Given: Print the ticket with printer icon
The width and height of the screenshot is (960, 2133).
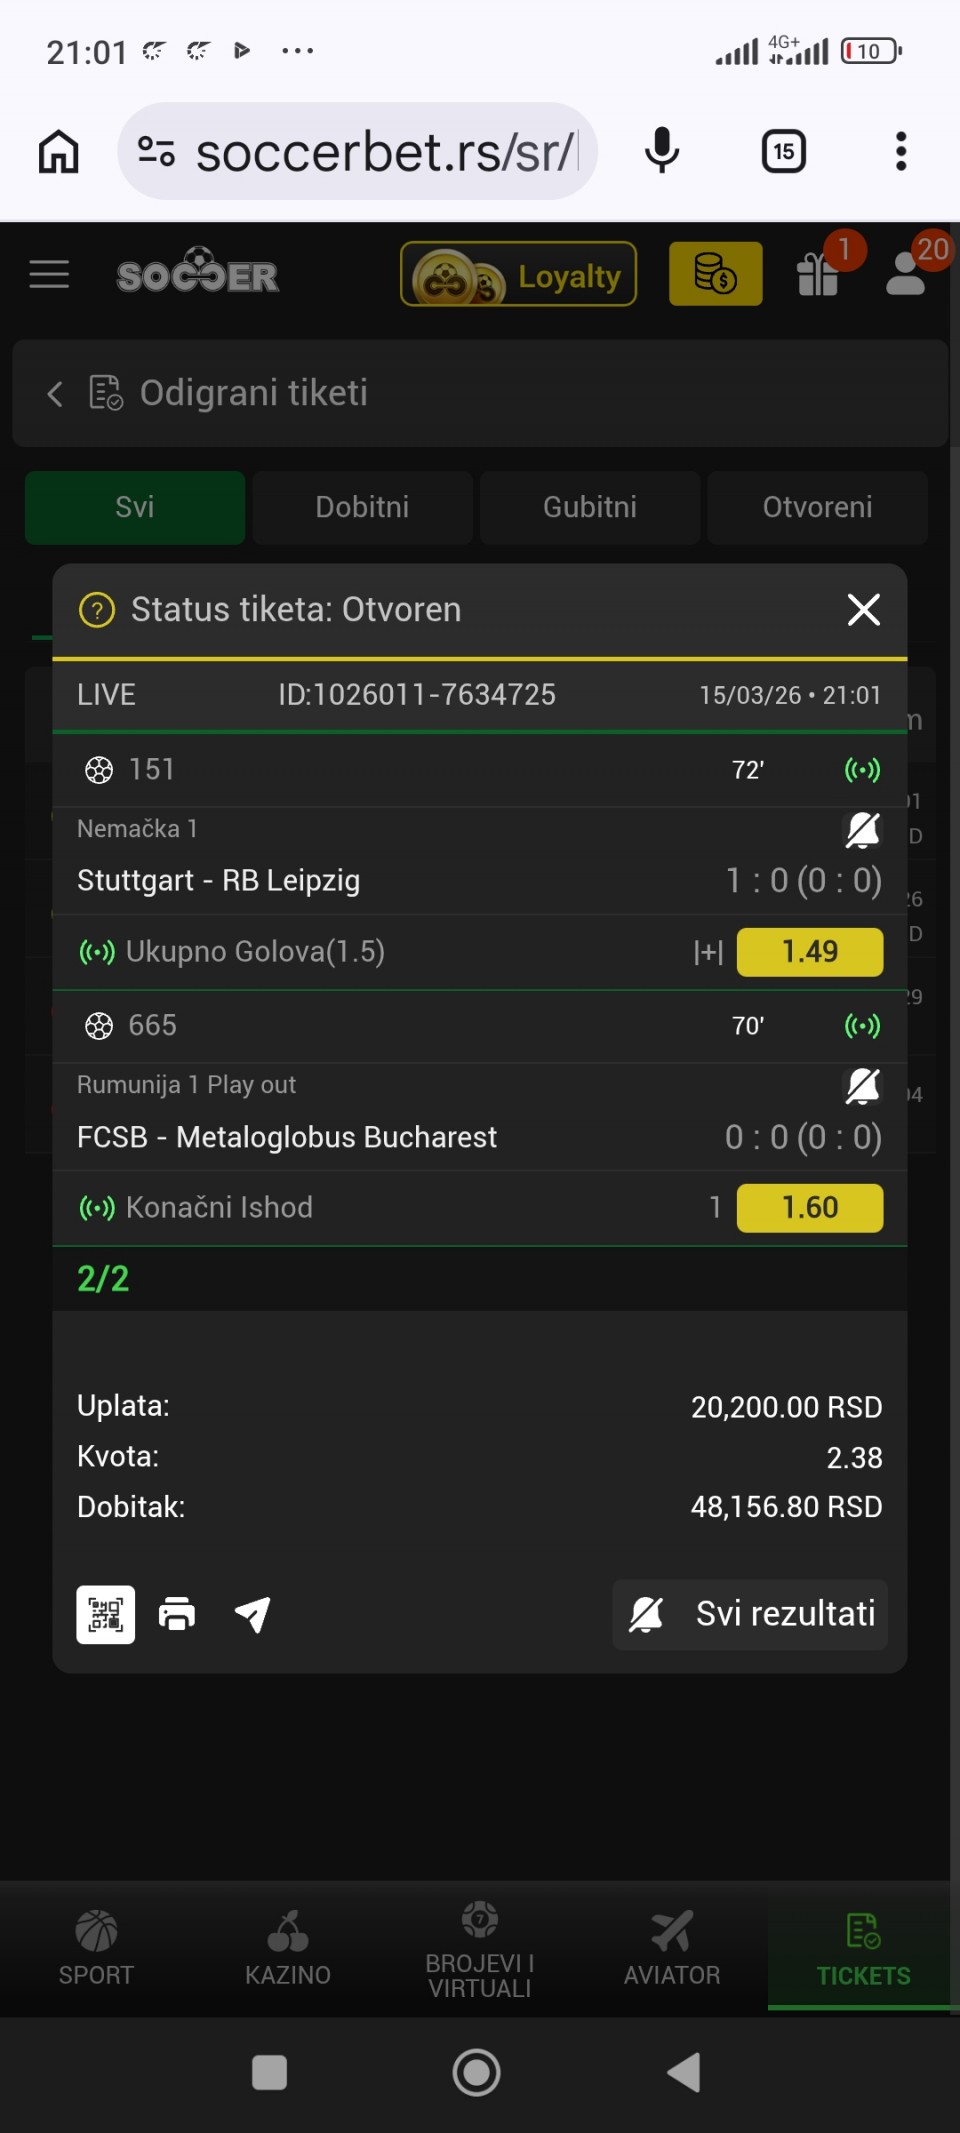Looking at the screenshot, I should coord(177,1614).
